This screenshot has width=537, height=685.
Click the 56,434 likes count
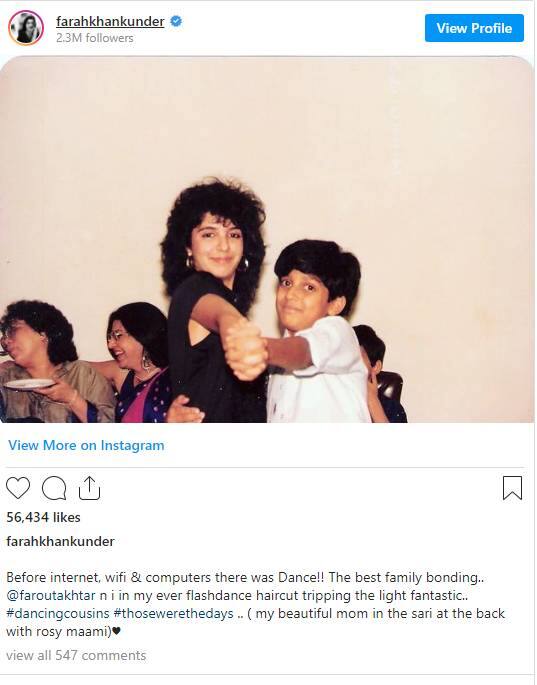click(x=43, y=517)
